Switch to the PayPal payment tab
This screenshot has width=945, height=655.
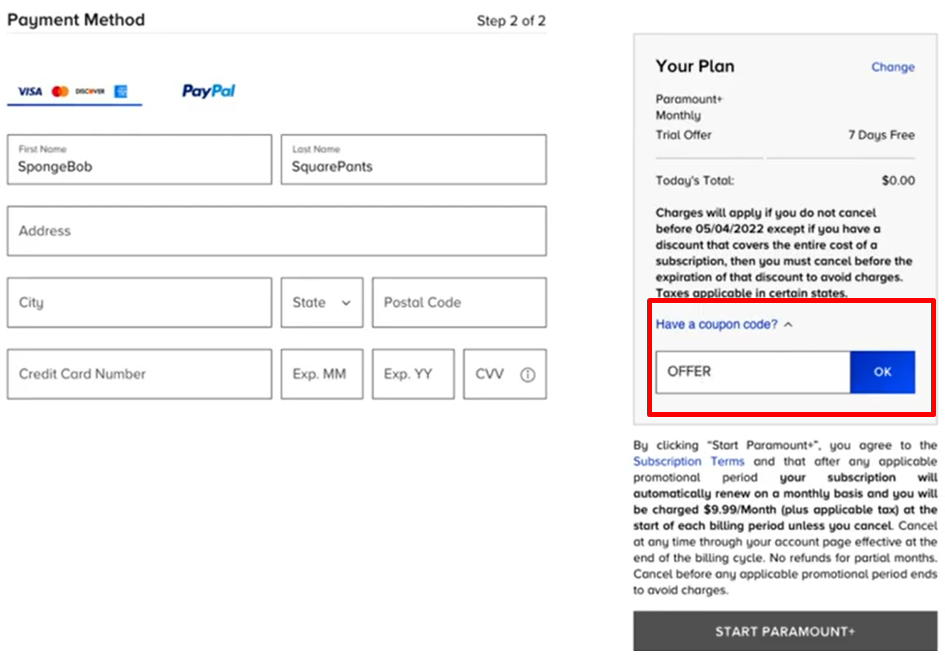(208, 91)
